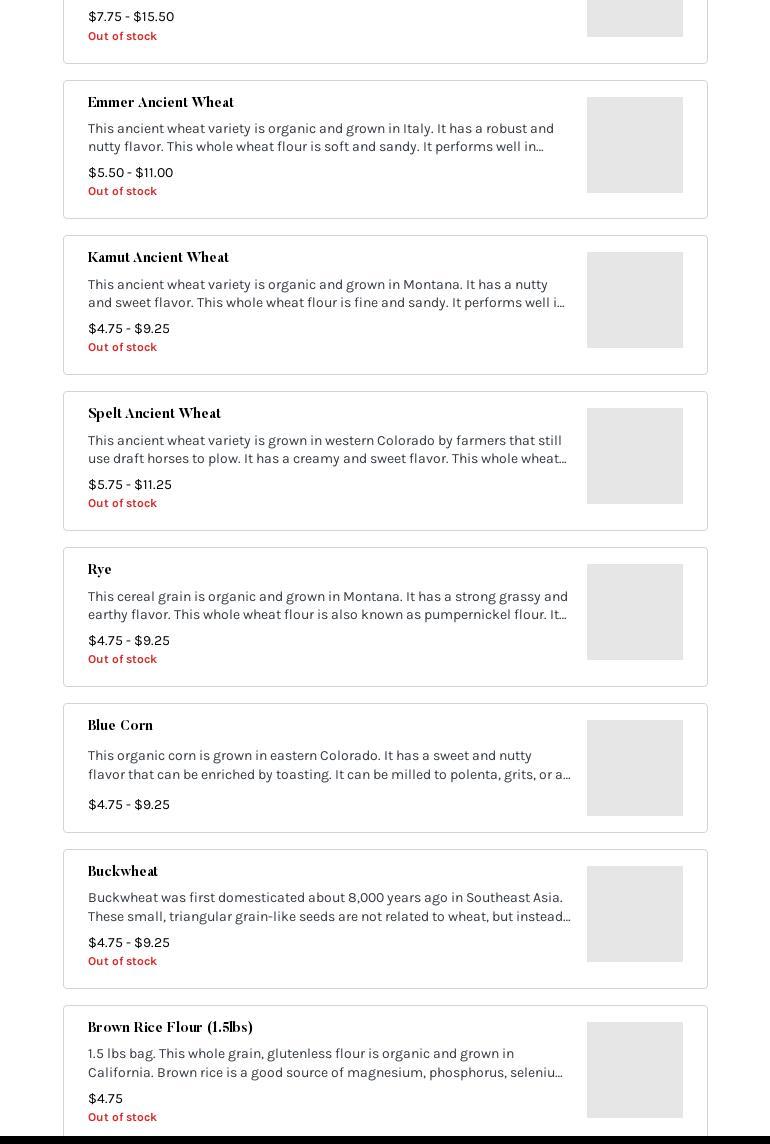Screen dimensions: 770x1144
Task: Open the Spelt Ancient Wheat thumbnail
Action: point(634,456)
